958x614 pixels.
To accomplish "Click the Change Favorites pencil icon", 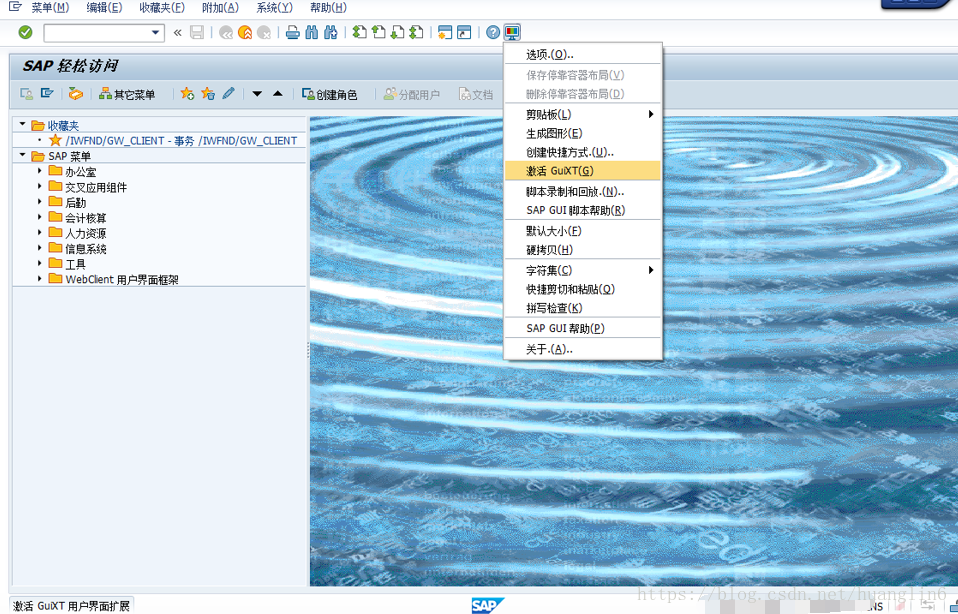I will (x=228, y=94).
